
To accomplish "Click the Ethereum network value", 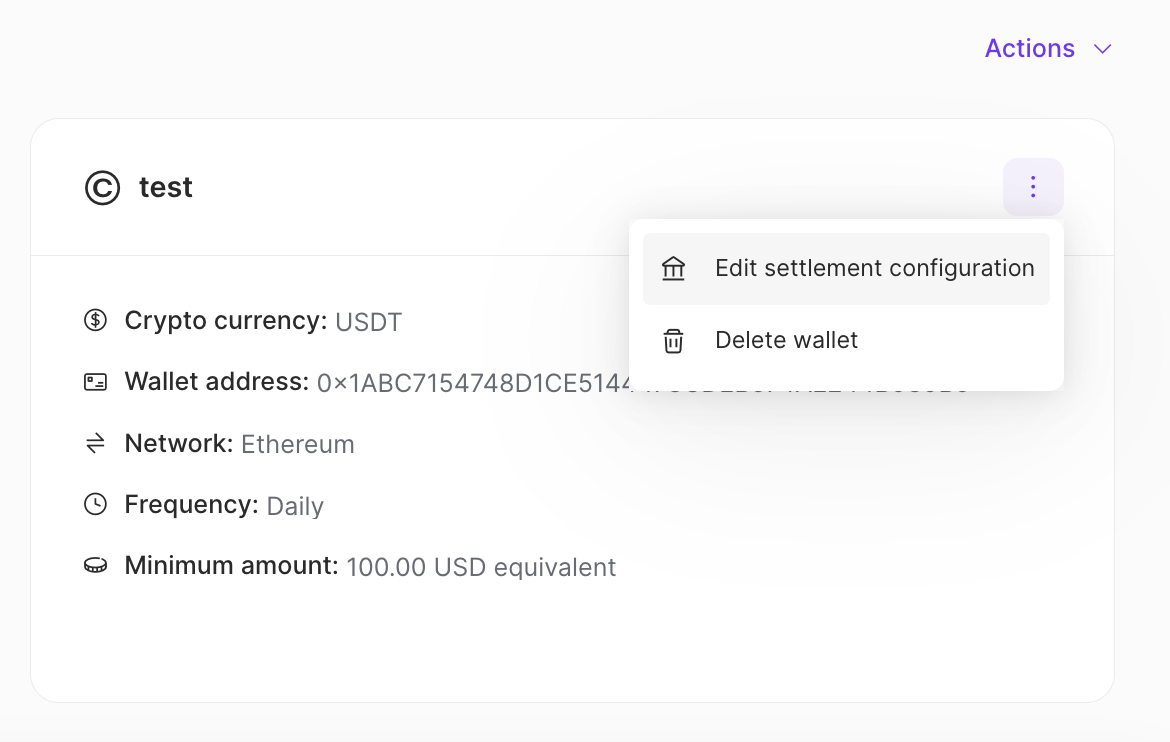I will (298, 443).
